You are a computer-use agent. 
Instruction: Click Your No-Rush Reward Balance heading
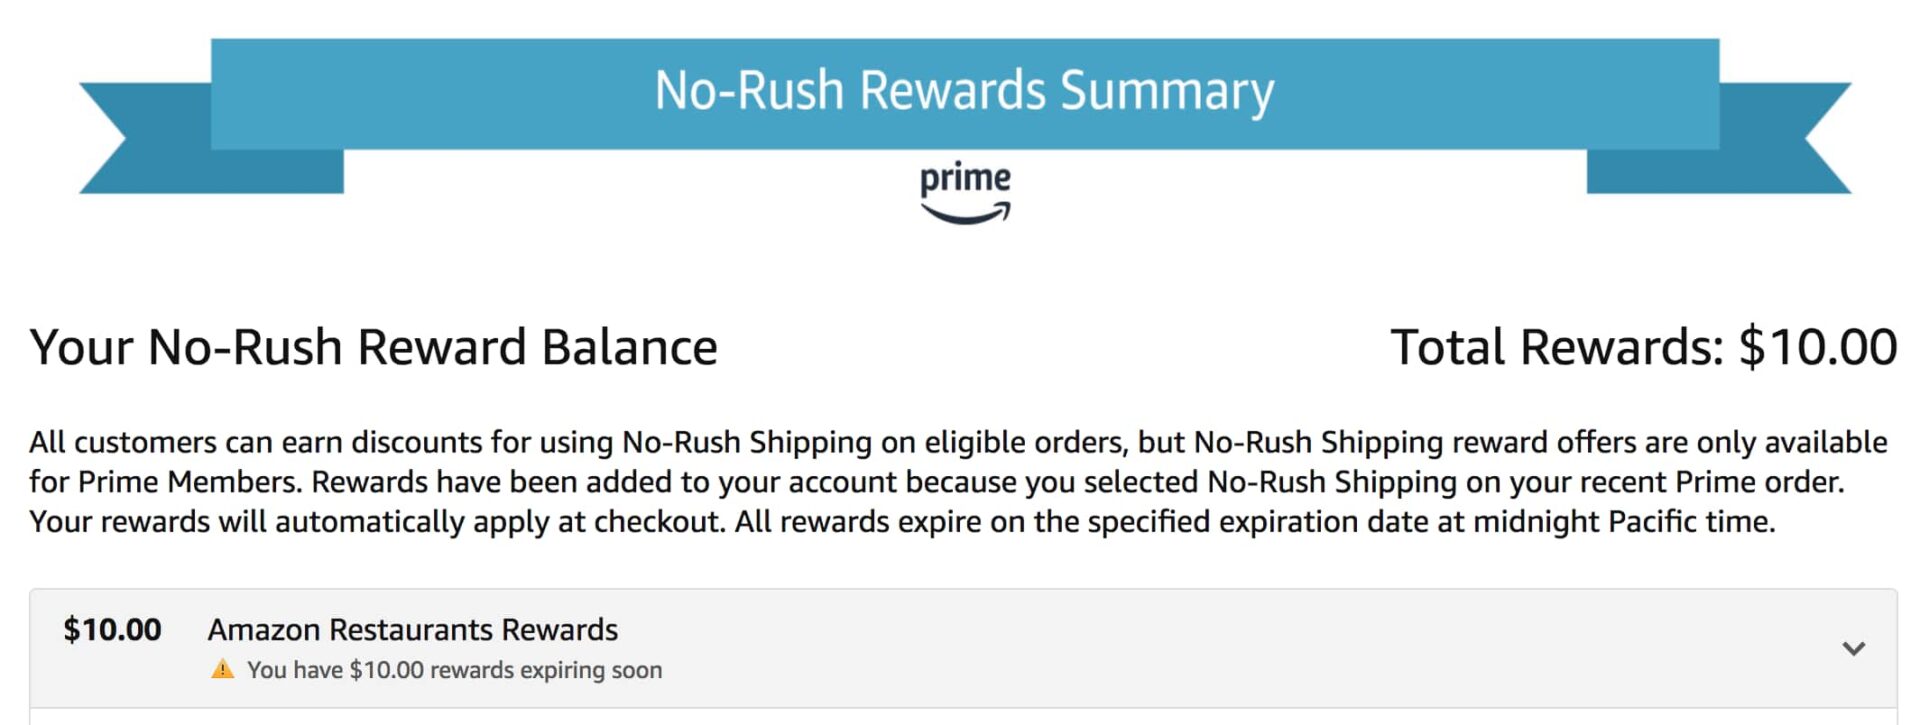[x=372, y=347]
